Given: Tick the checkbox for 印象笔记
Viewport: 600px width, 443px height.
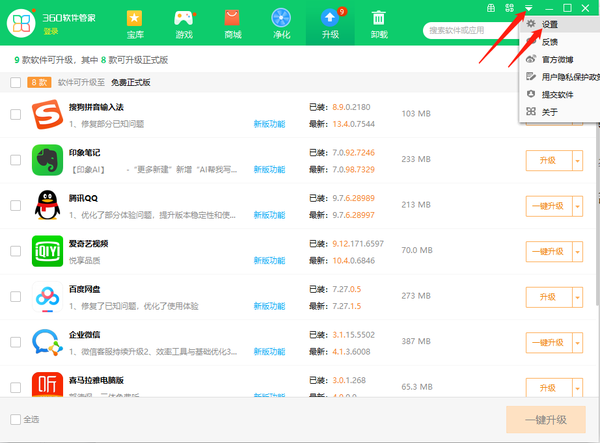Looking at the screenshot, I should pos(15,160).
